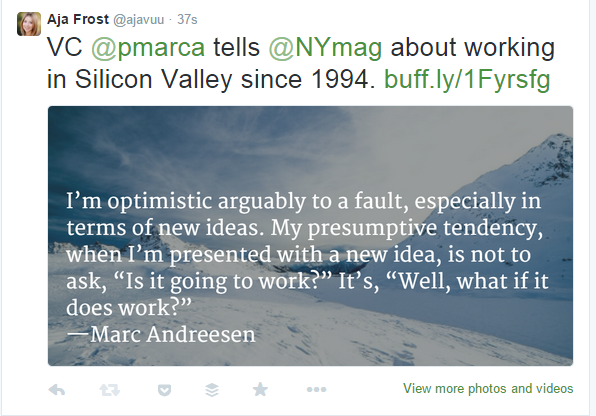596x416 pixels.
Task: Click the "does work?" line in the quote
Action: pos(129,307)
